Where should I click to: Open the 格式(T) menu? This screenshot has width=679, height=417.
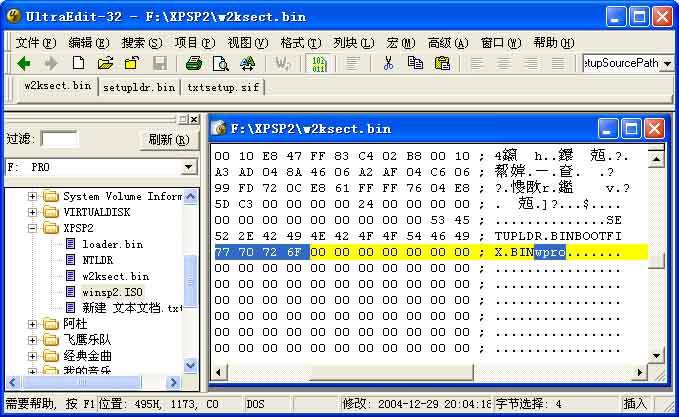coord(301,43)
